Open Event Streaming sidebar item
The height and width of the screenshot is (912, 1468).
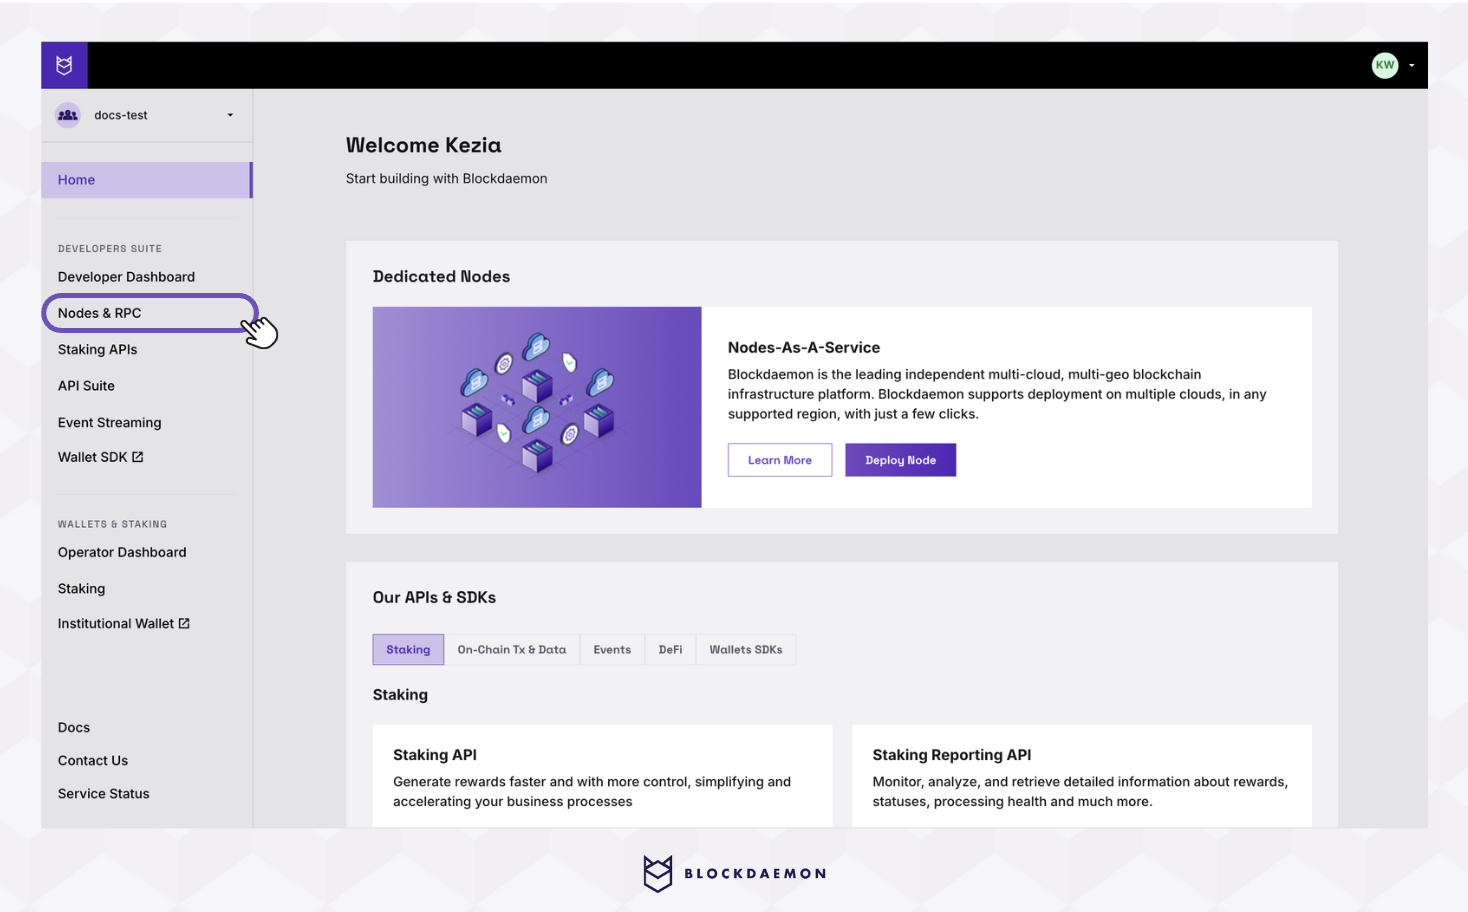coord(109,423)
